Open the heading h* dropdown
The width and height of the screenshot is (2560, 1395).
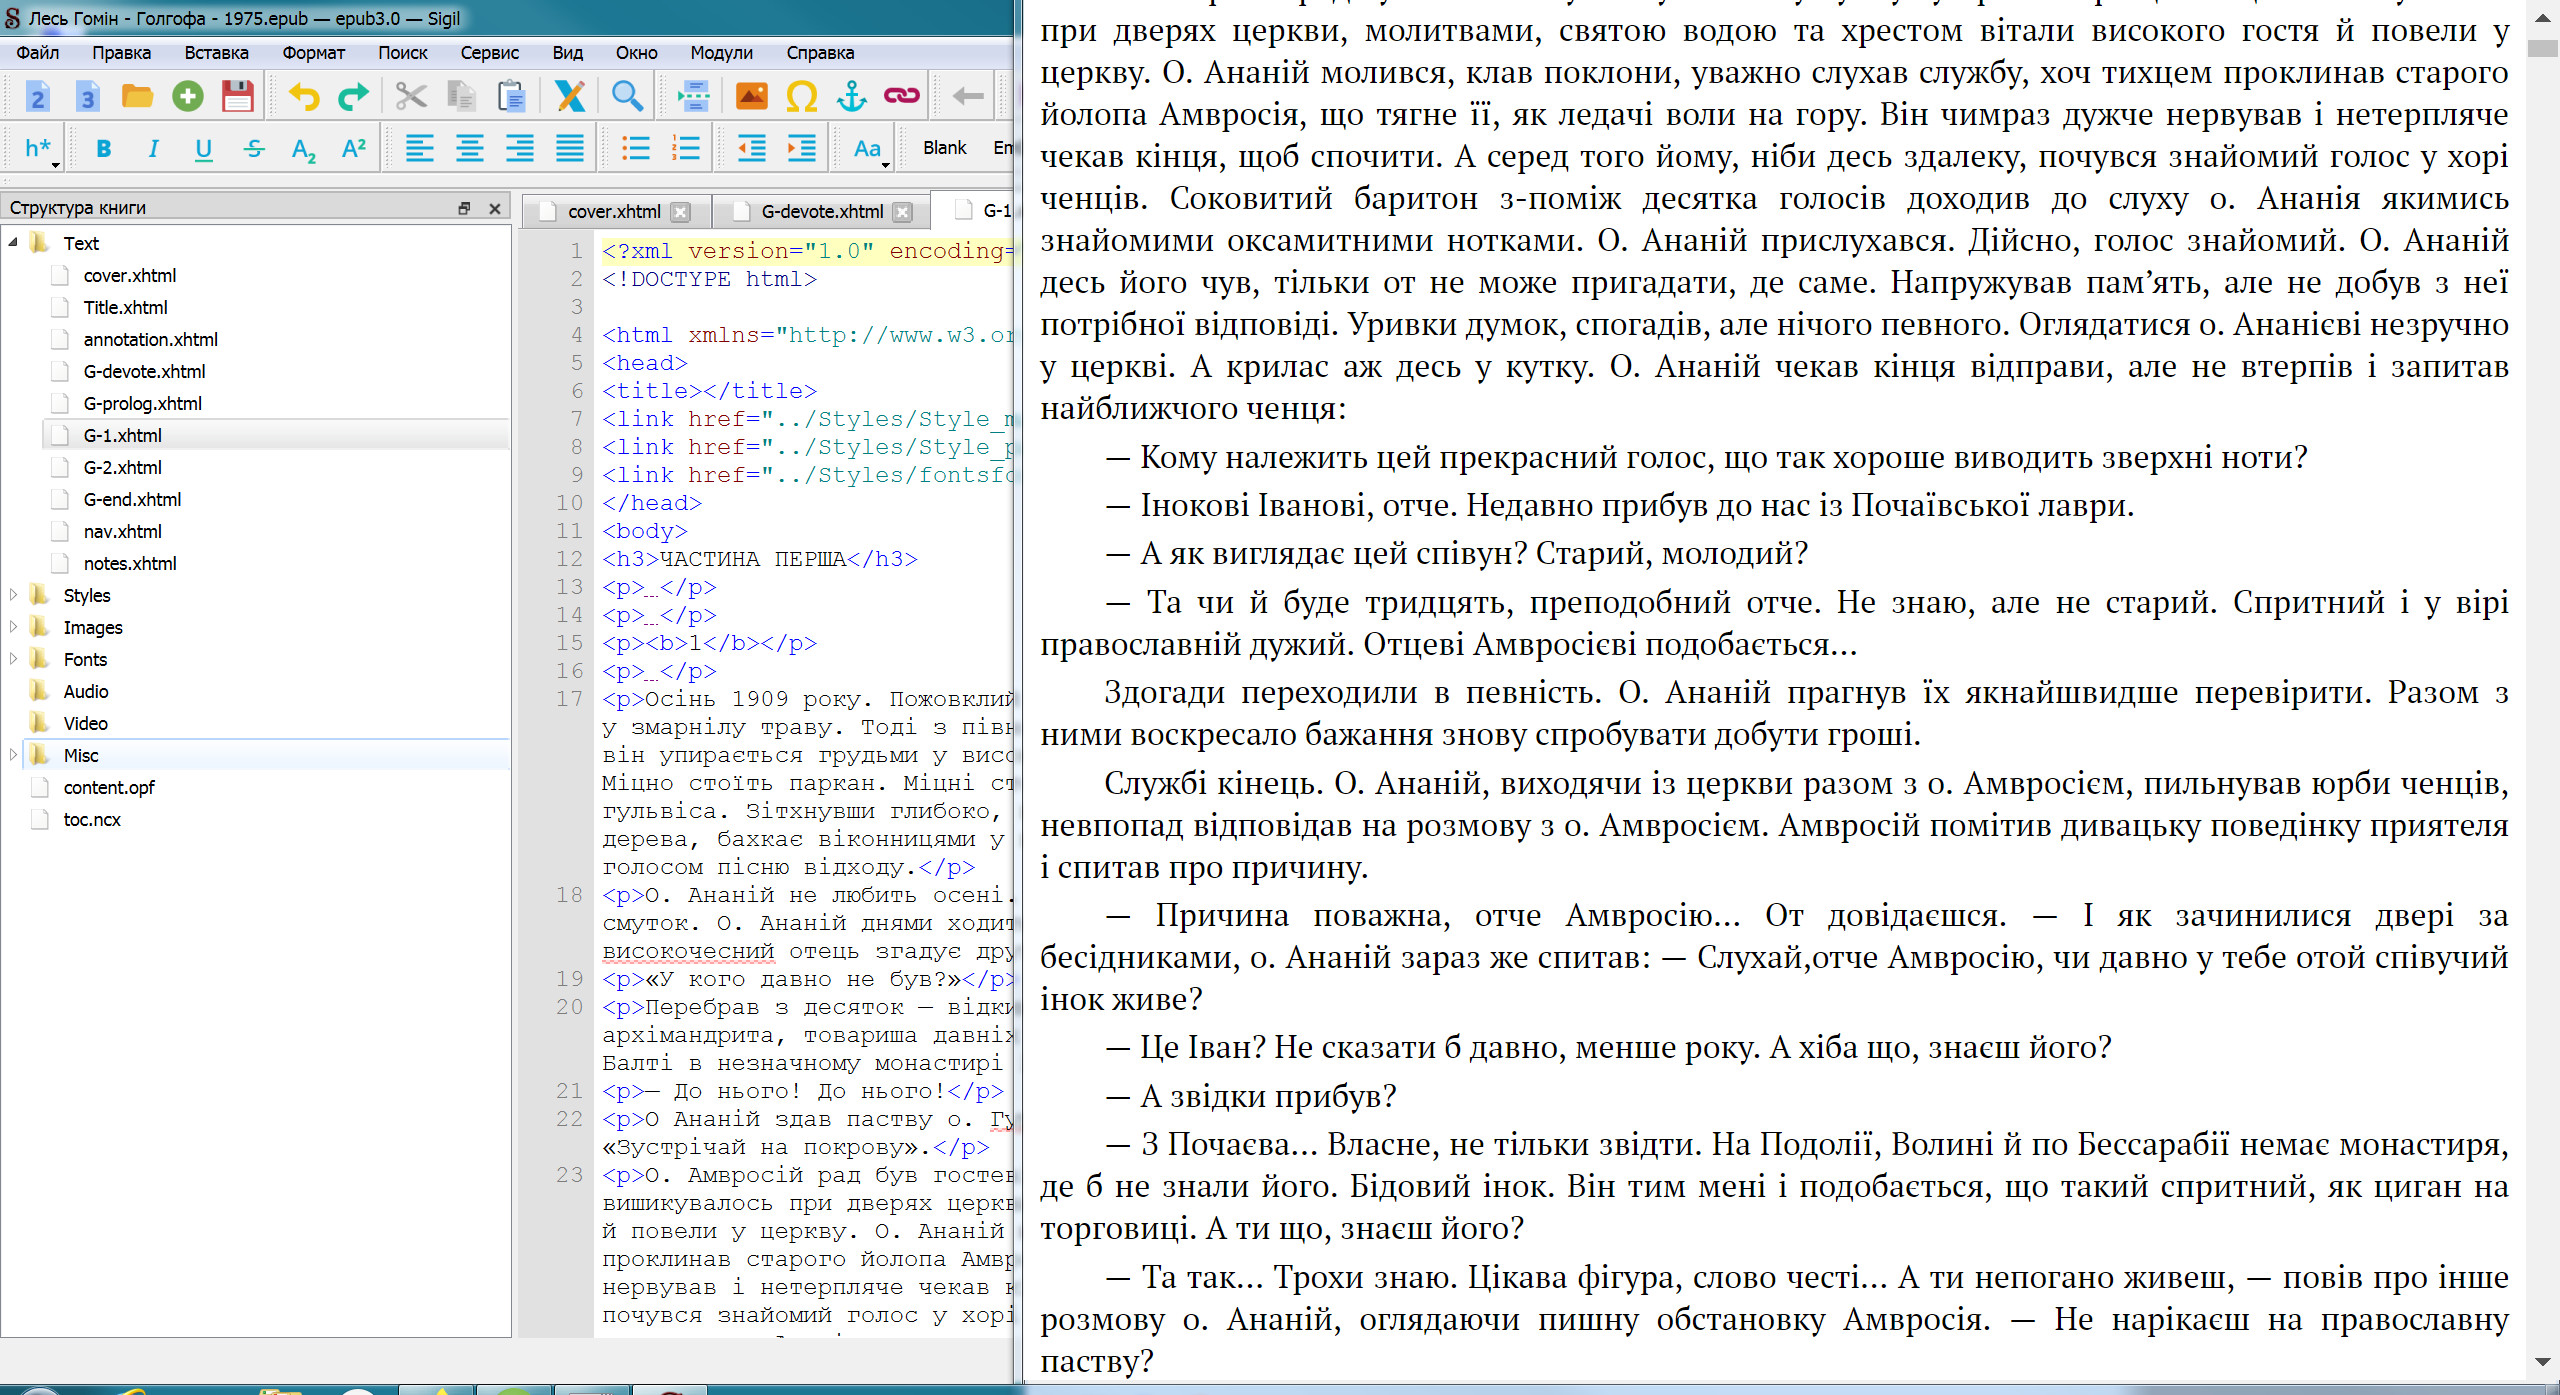click(40, 149)
